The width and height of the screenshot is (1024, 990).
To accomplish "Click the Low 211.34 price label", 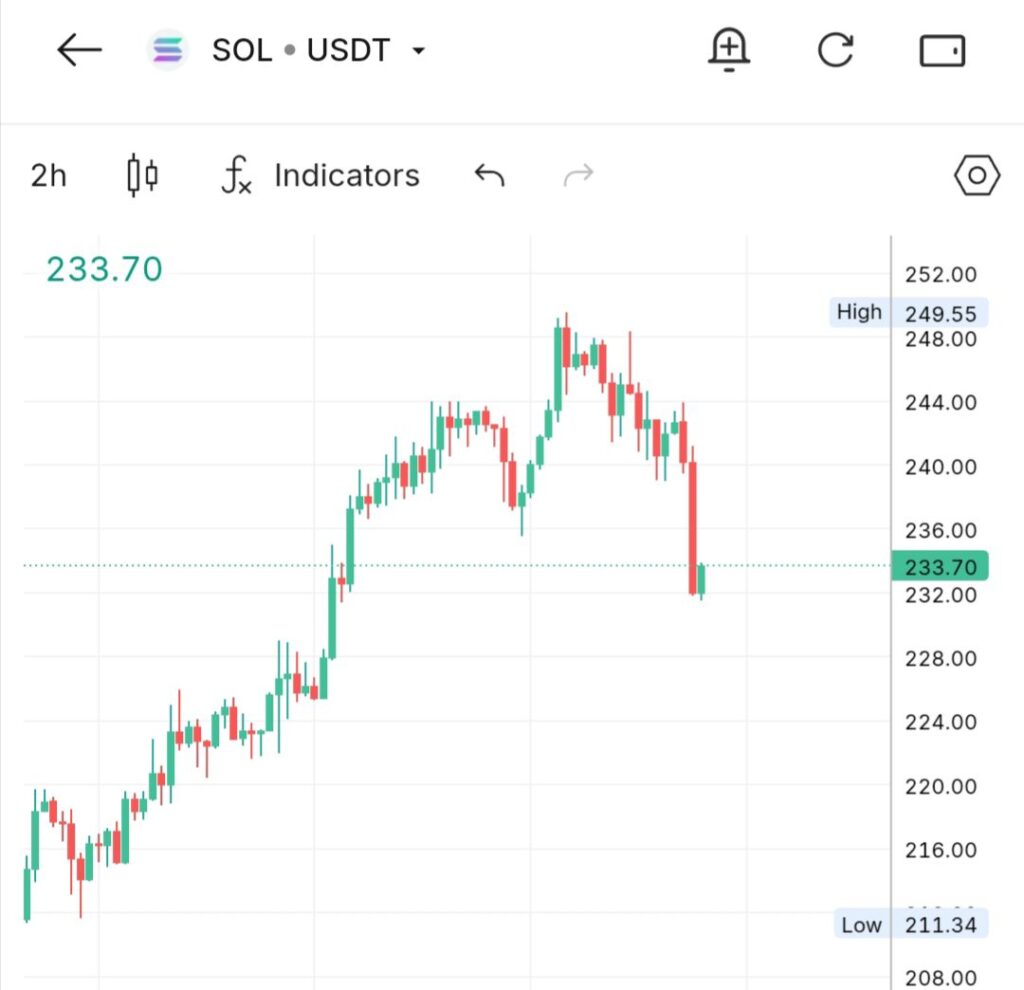I will 910,925.
